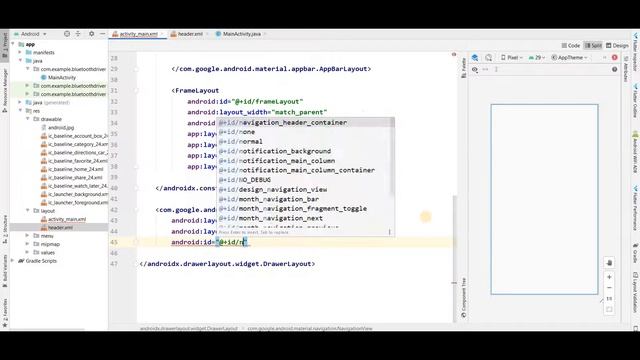Select the pan hand tool in the preview
The image size is (640, 360).
tap(609, 262)
